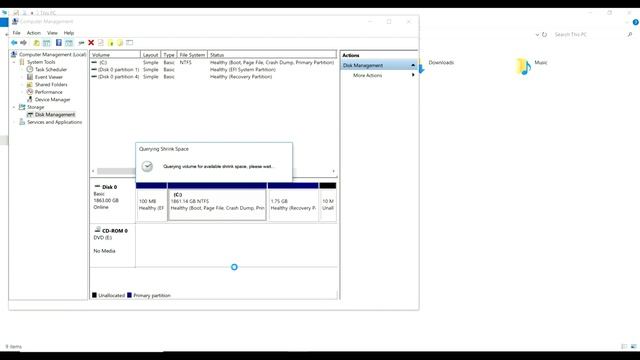
Task: Select Computer Management (Local) root node
Action: (x=52, y=54)
